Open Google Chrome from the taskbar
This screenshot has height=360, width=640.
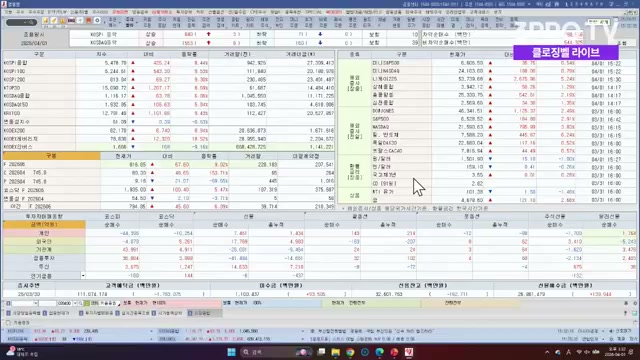point(350,352)
